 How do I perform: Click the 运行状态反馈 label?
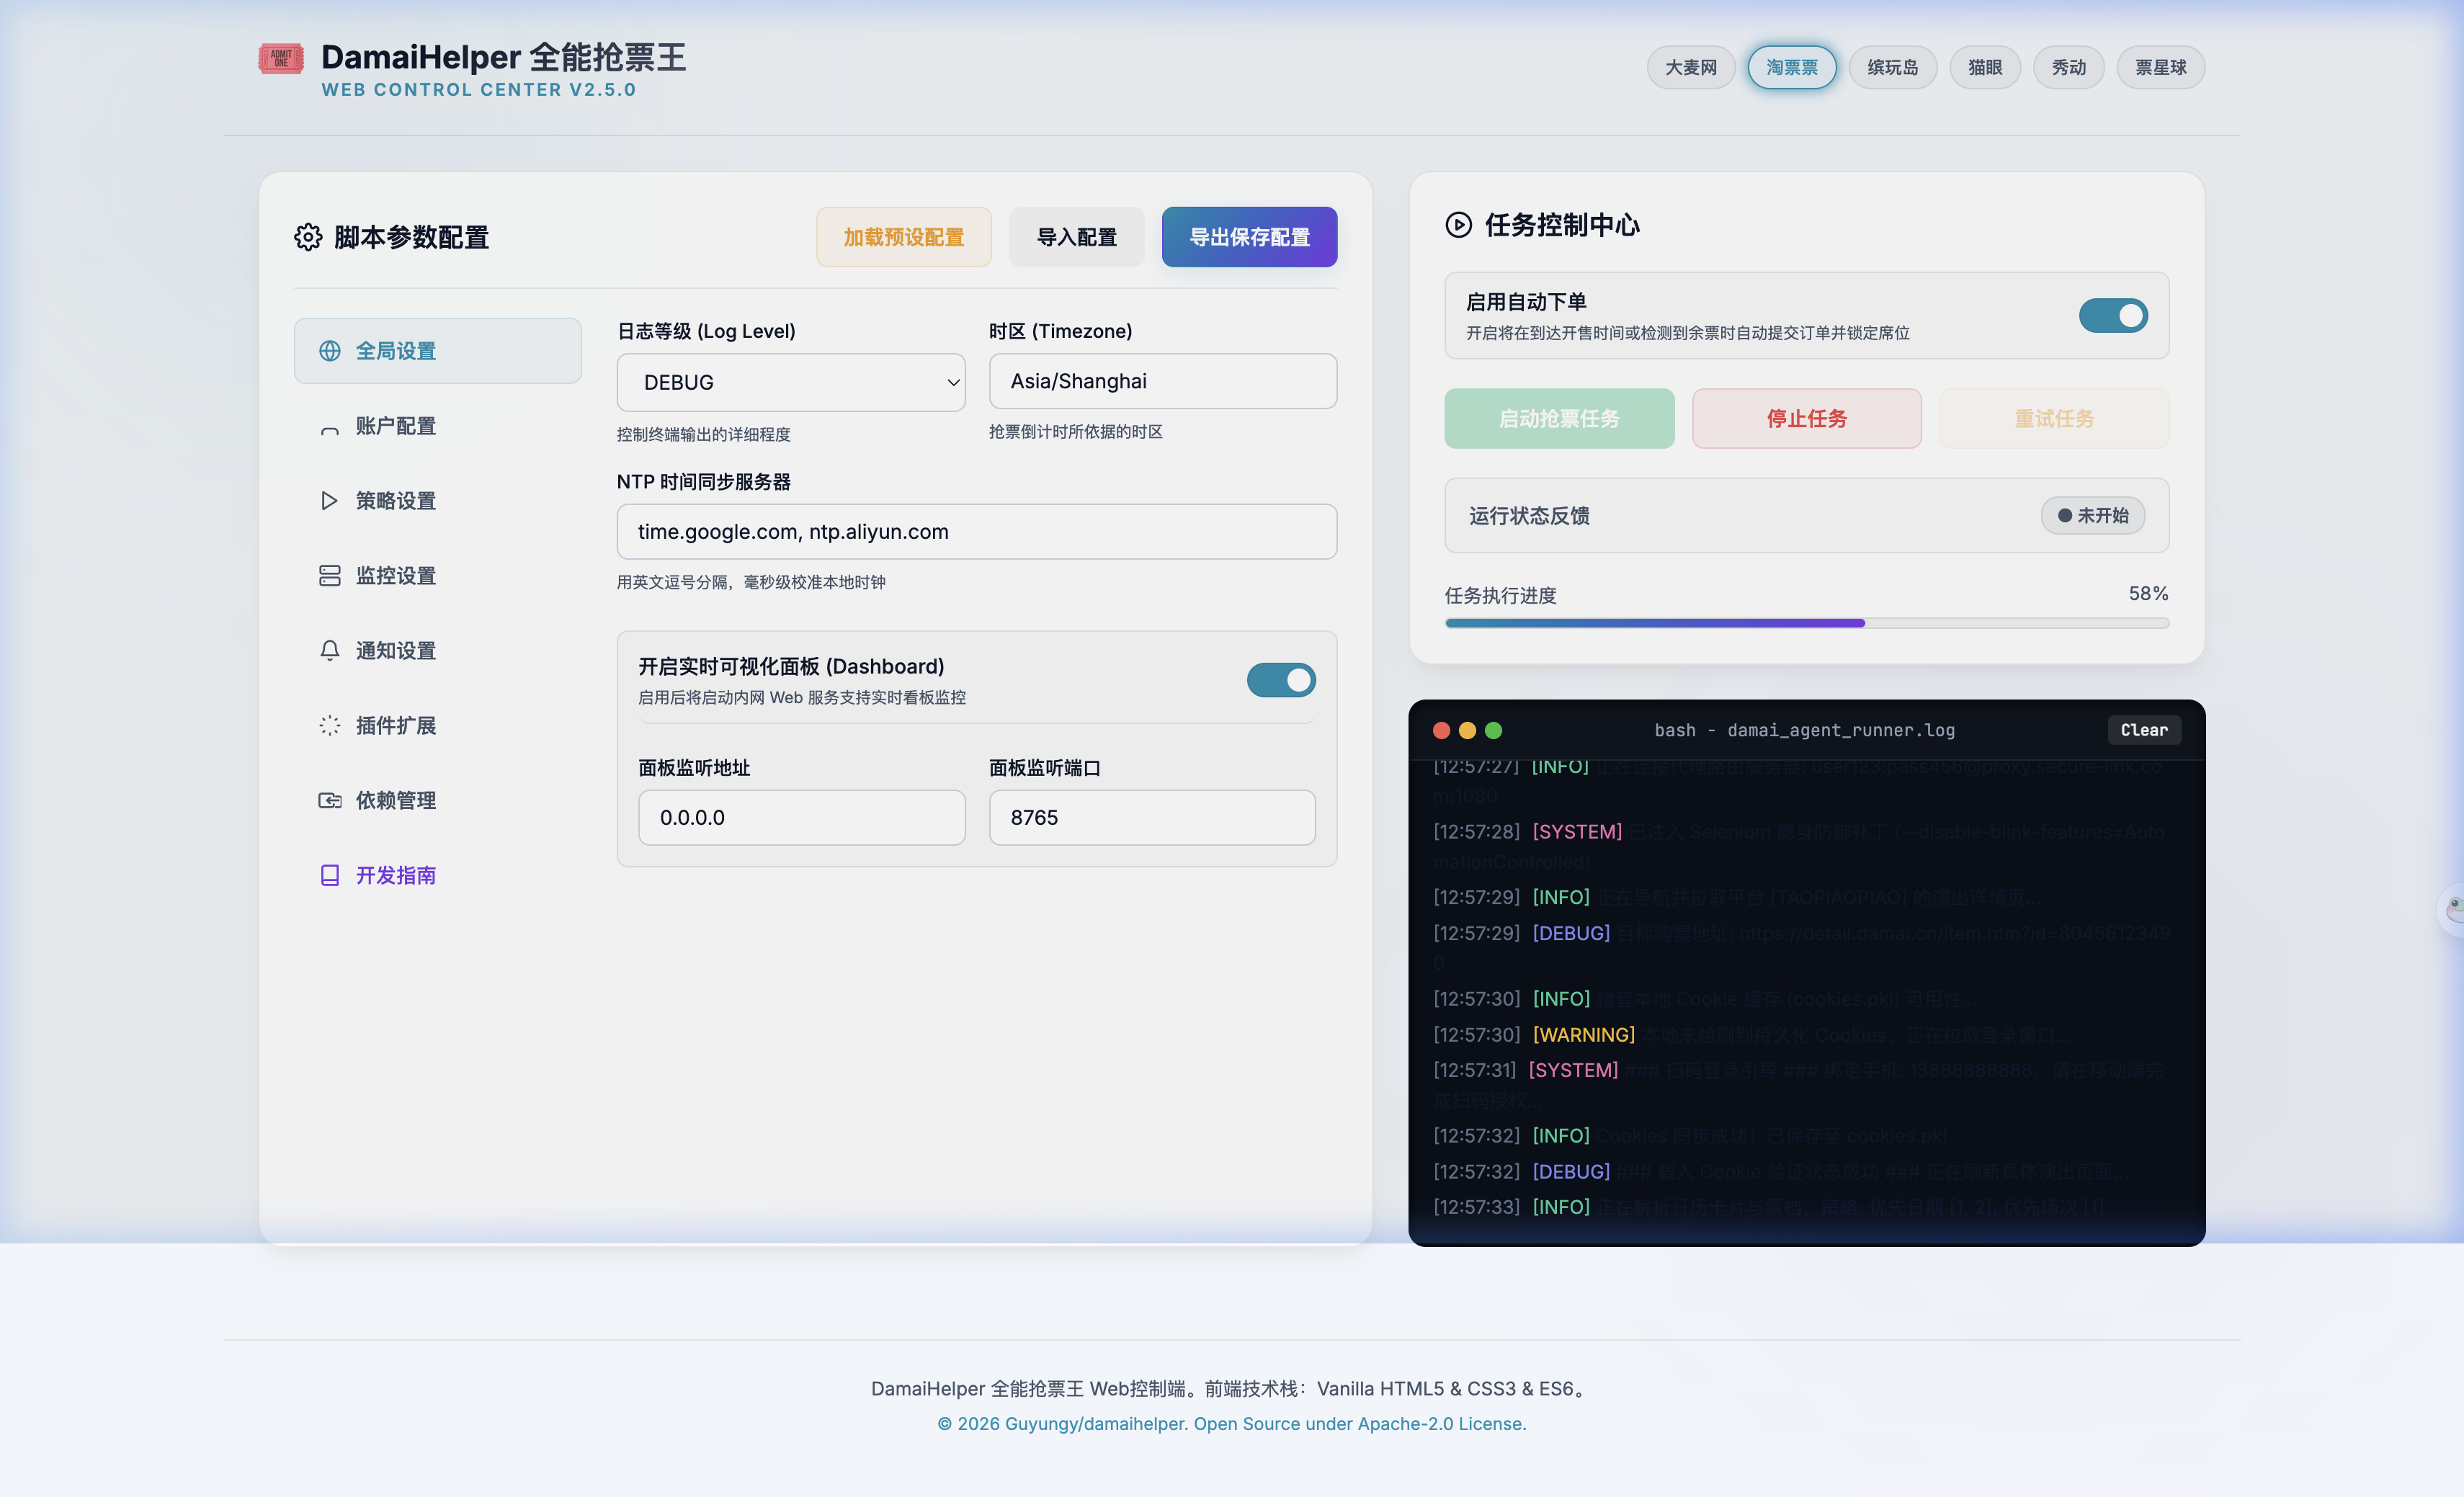pos(1529,517)
